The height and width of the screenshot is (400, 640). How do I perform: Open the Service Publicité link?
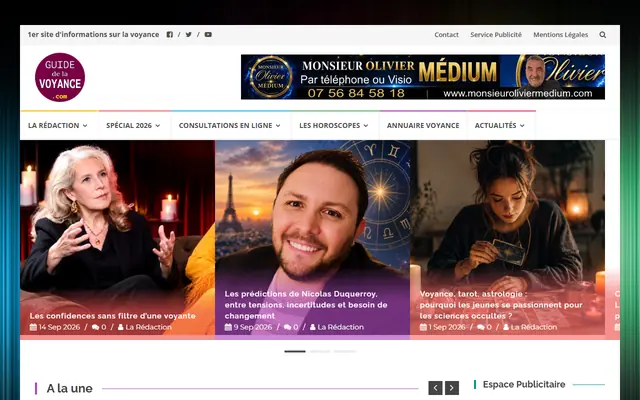click(496, 35)
